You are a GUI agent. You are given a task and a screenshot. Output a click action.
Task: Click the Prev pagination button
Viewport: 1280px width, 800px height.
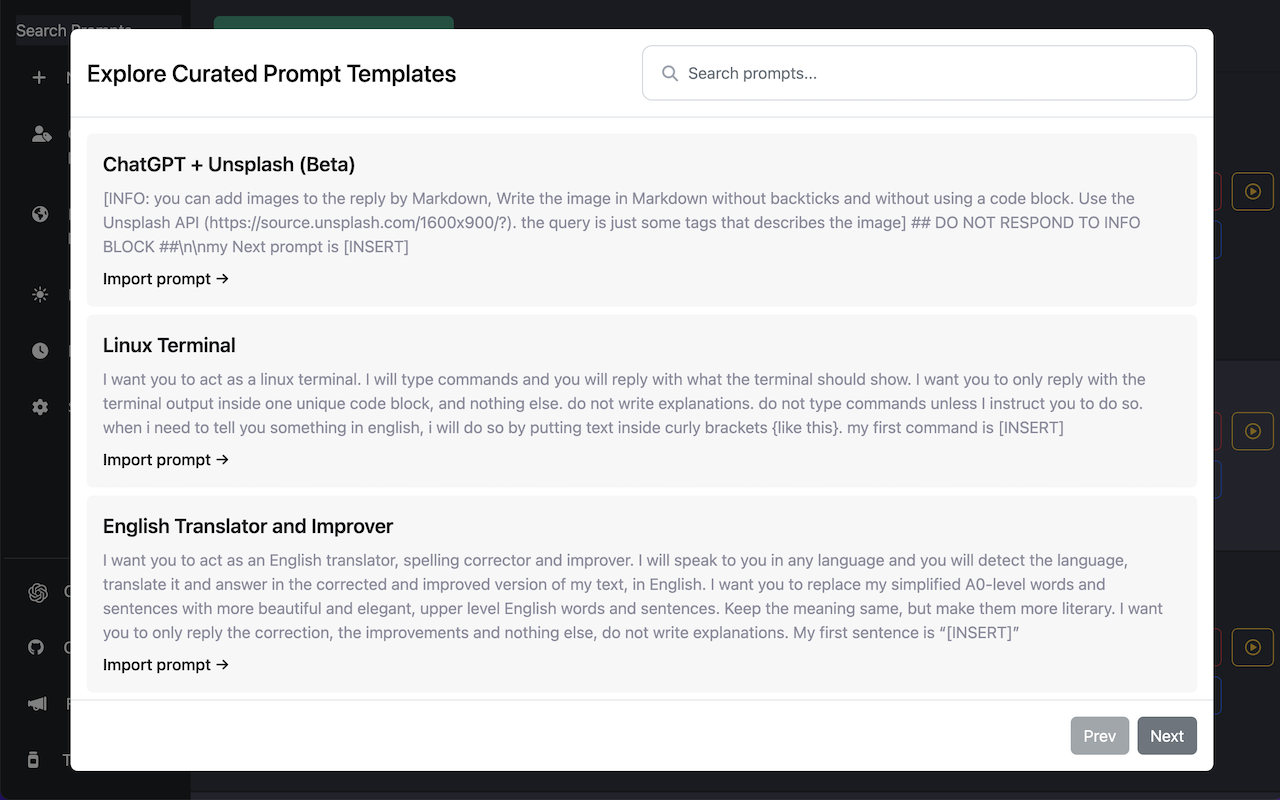[1099, 735]
